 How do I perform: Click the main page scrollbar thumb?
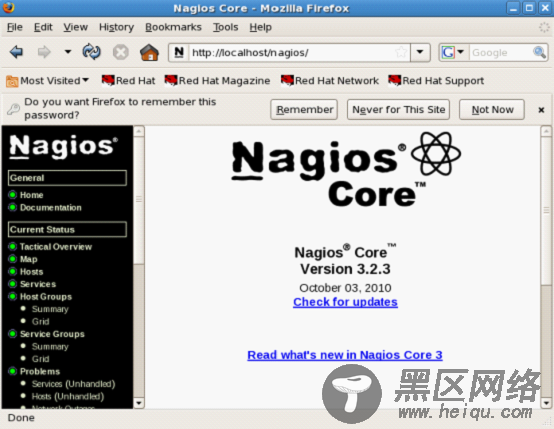click(x=546, y=210)
